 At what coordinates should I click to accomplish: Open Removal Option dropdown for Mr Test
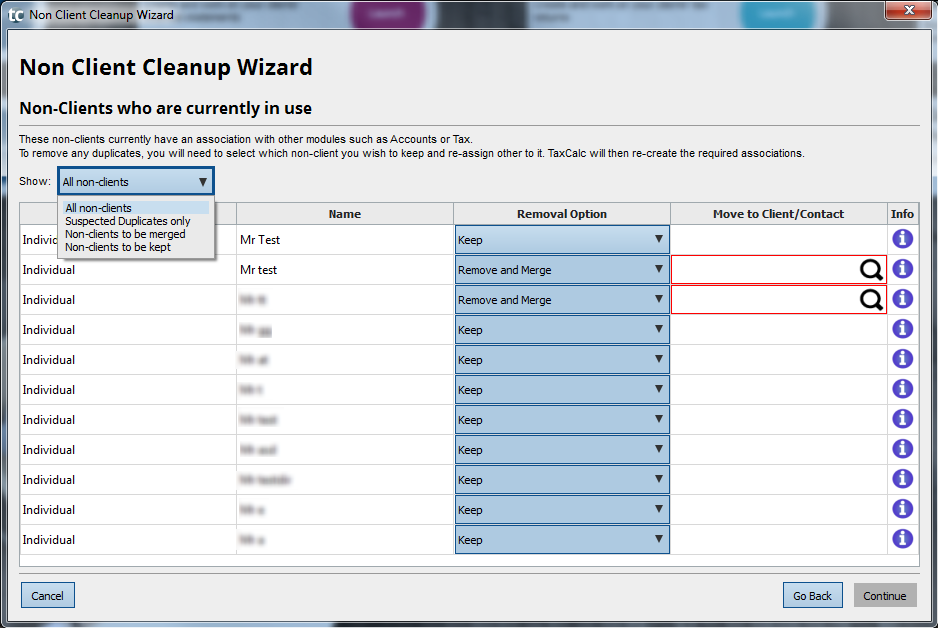[x=561, y=240]
